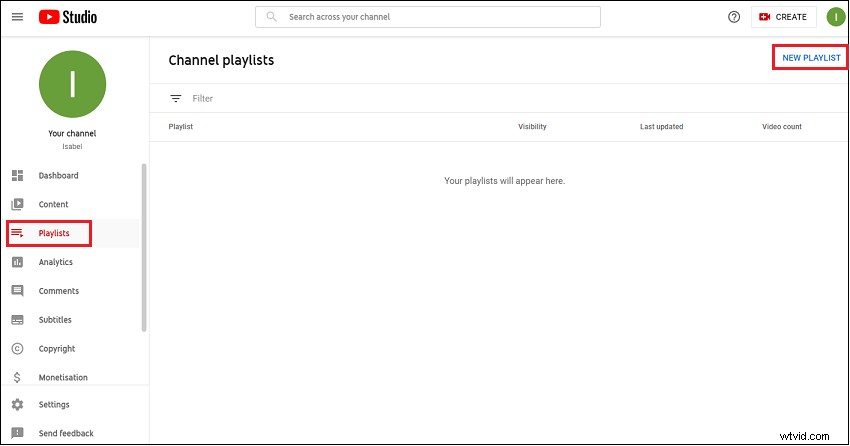
Task: Click the sidebar vertical scrollbar
Action: pyautogui.click(x=144, y=247)
